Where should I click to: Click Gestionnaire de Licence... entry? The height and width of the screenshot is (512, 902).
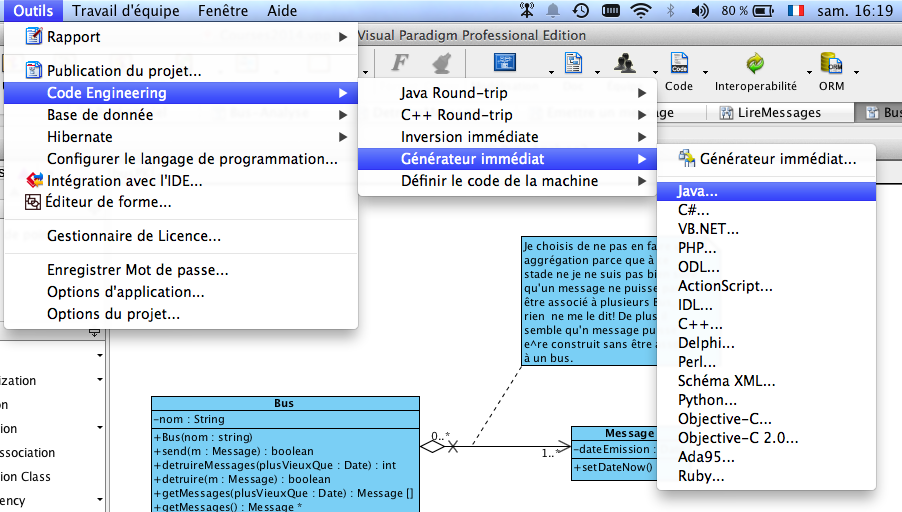[x=134, y=236]
